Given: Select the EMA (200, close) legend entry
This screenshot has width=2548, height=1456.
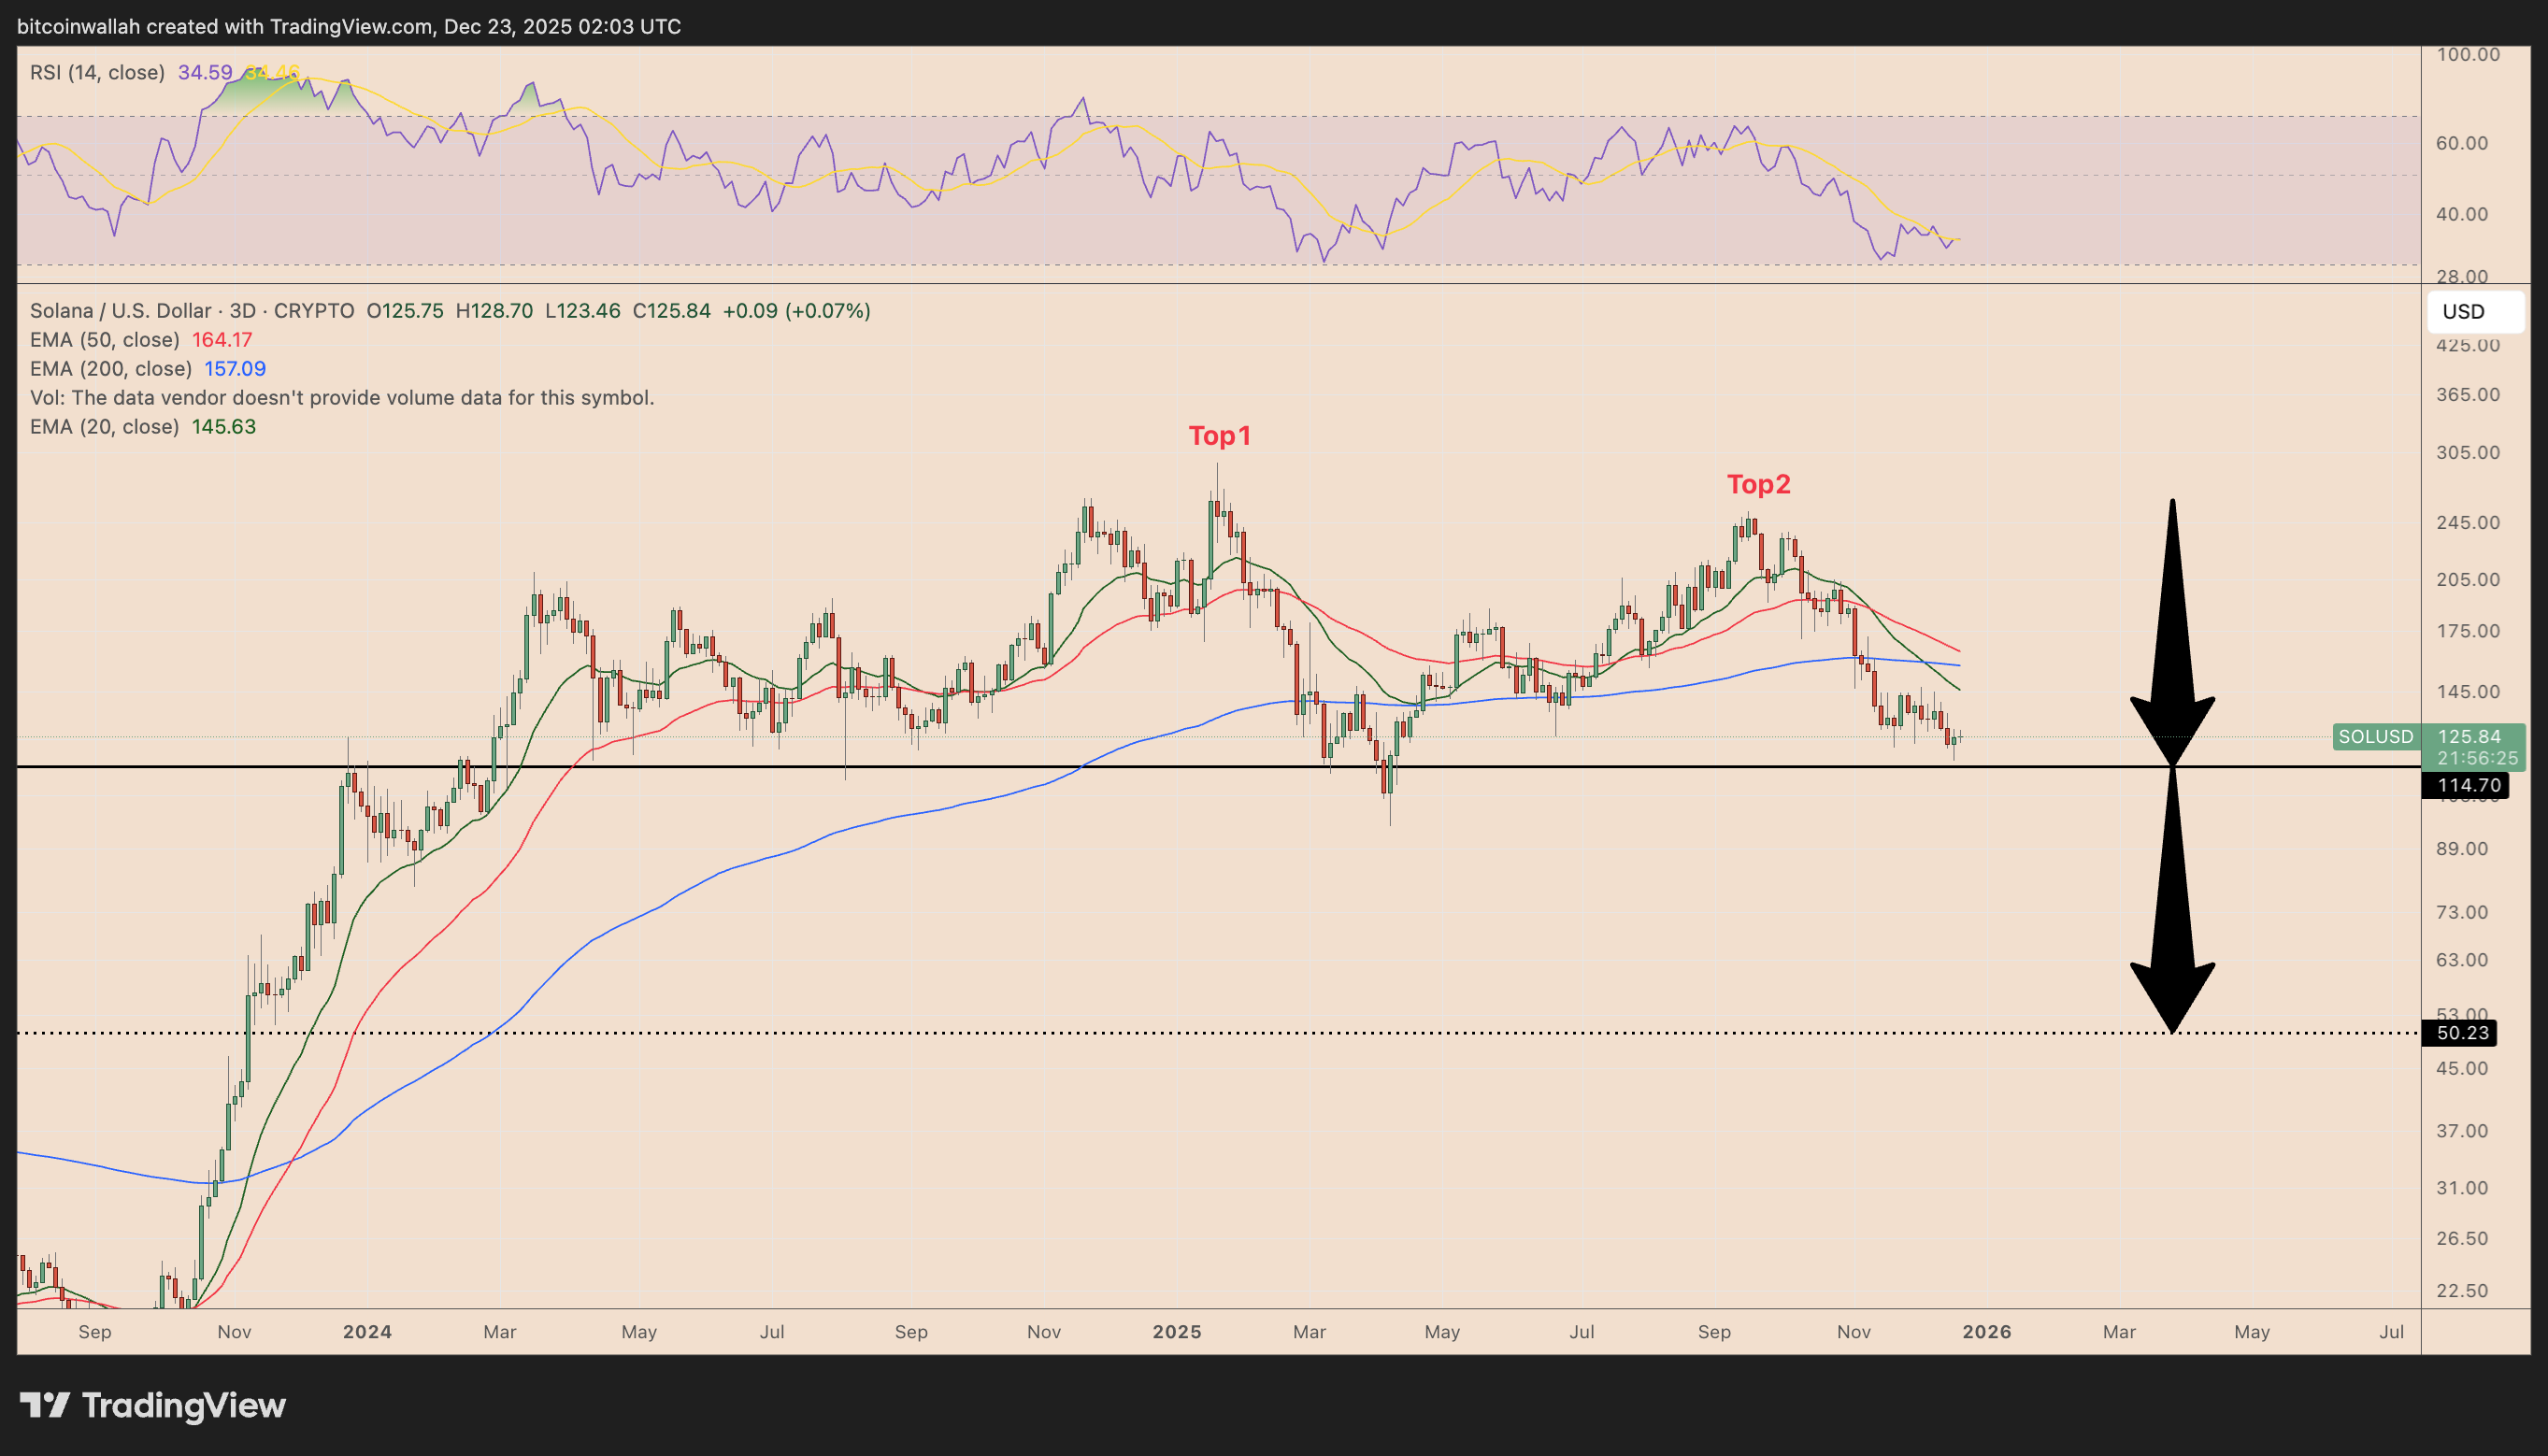Looking at the screenshot, I should [110, 369].
